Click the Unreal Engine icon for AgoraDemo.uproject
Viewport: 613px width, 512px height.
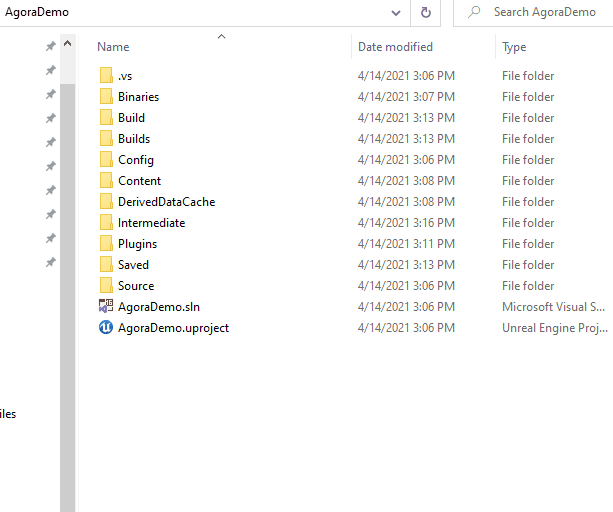point(106,328)
